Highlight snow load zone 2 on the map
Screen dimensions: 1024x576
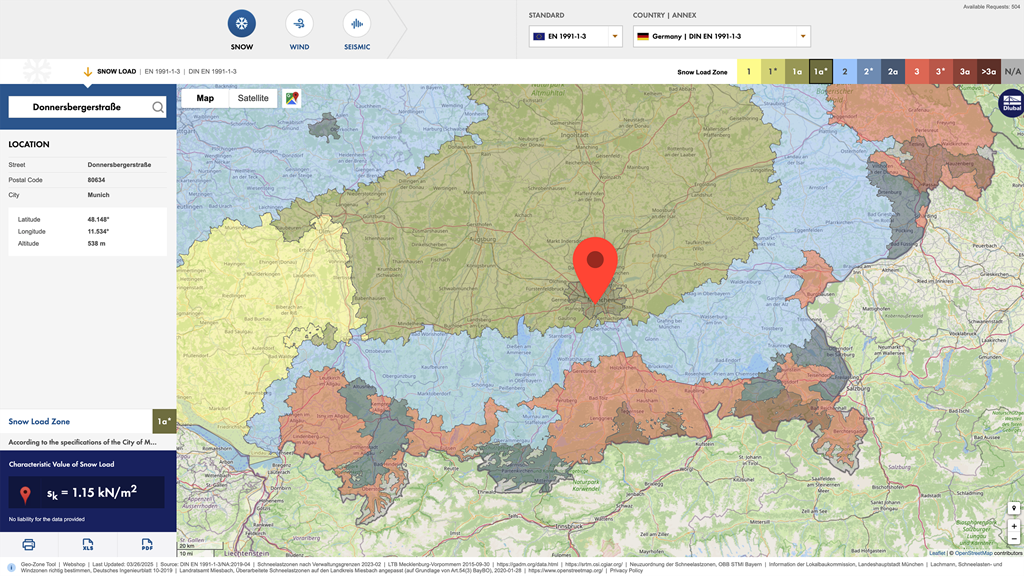[845, 71]
